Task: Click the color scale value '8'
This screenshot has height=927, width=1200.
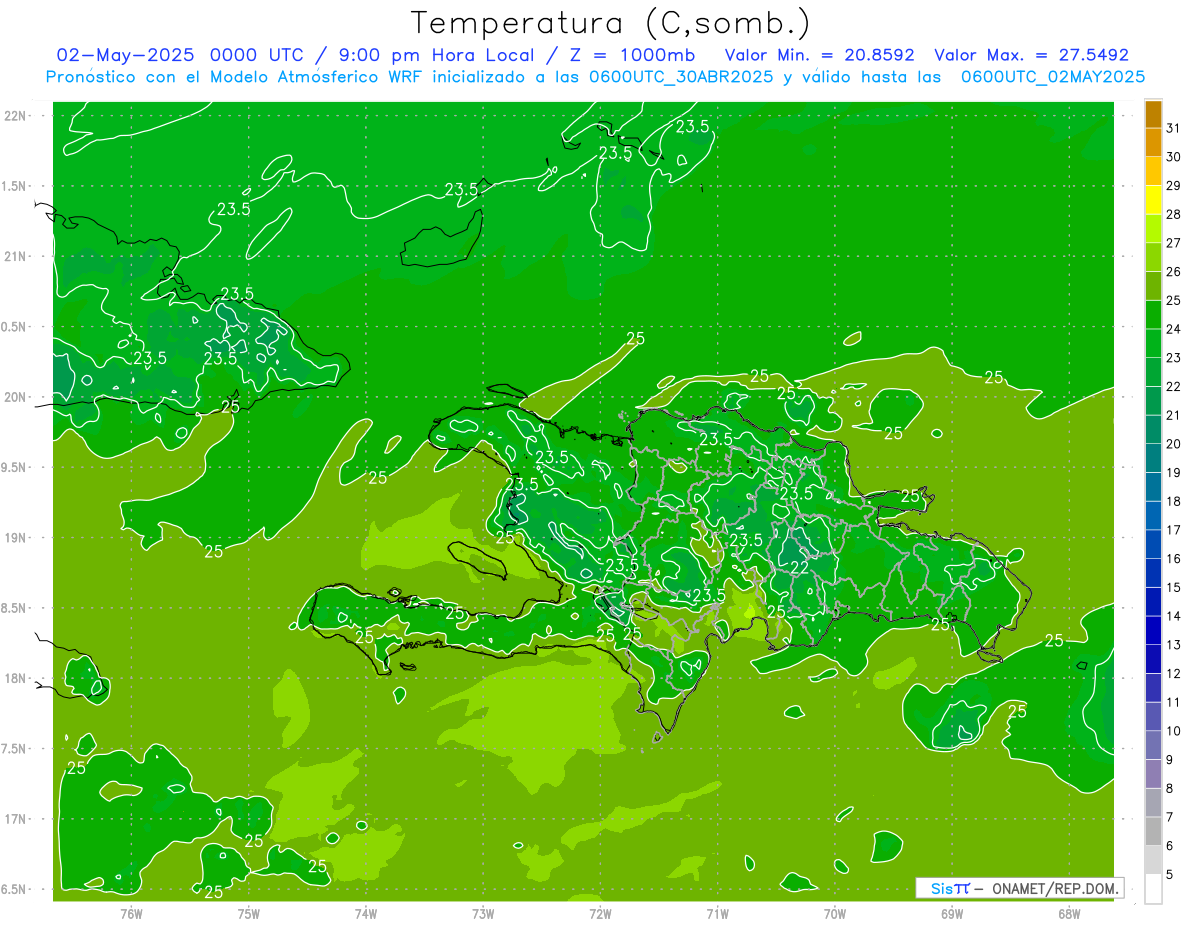Action: click(x=1170, y=788)
